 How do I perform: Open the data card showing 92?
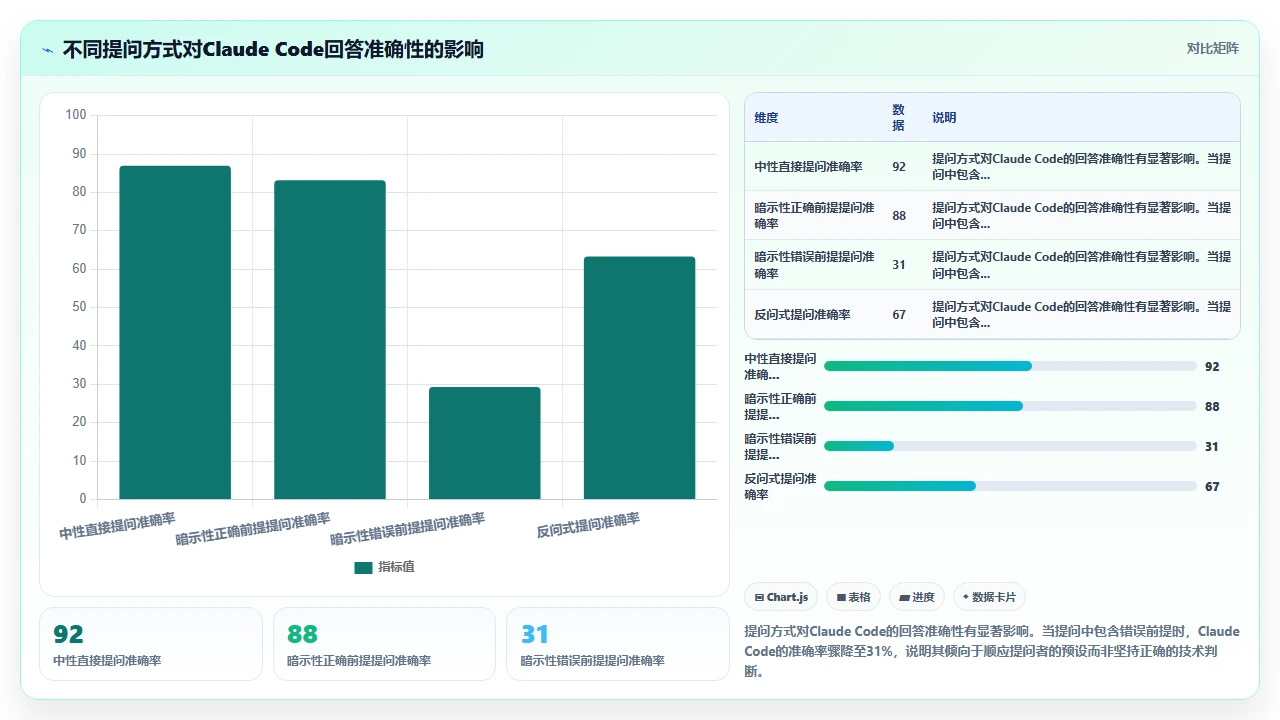[151, 644]
